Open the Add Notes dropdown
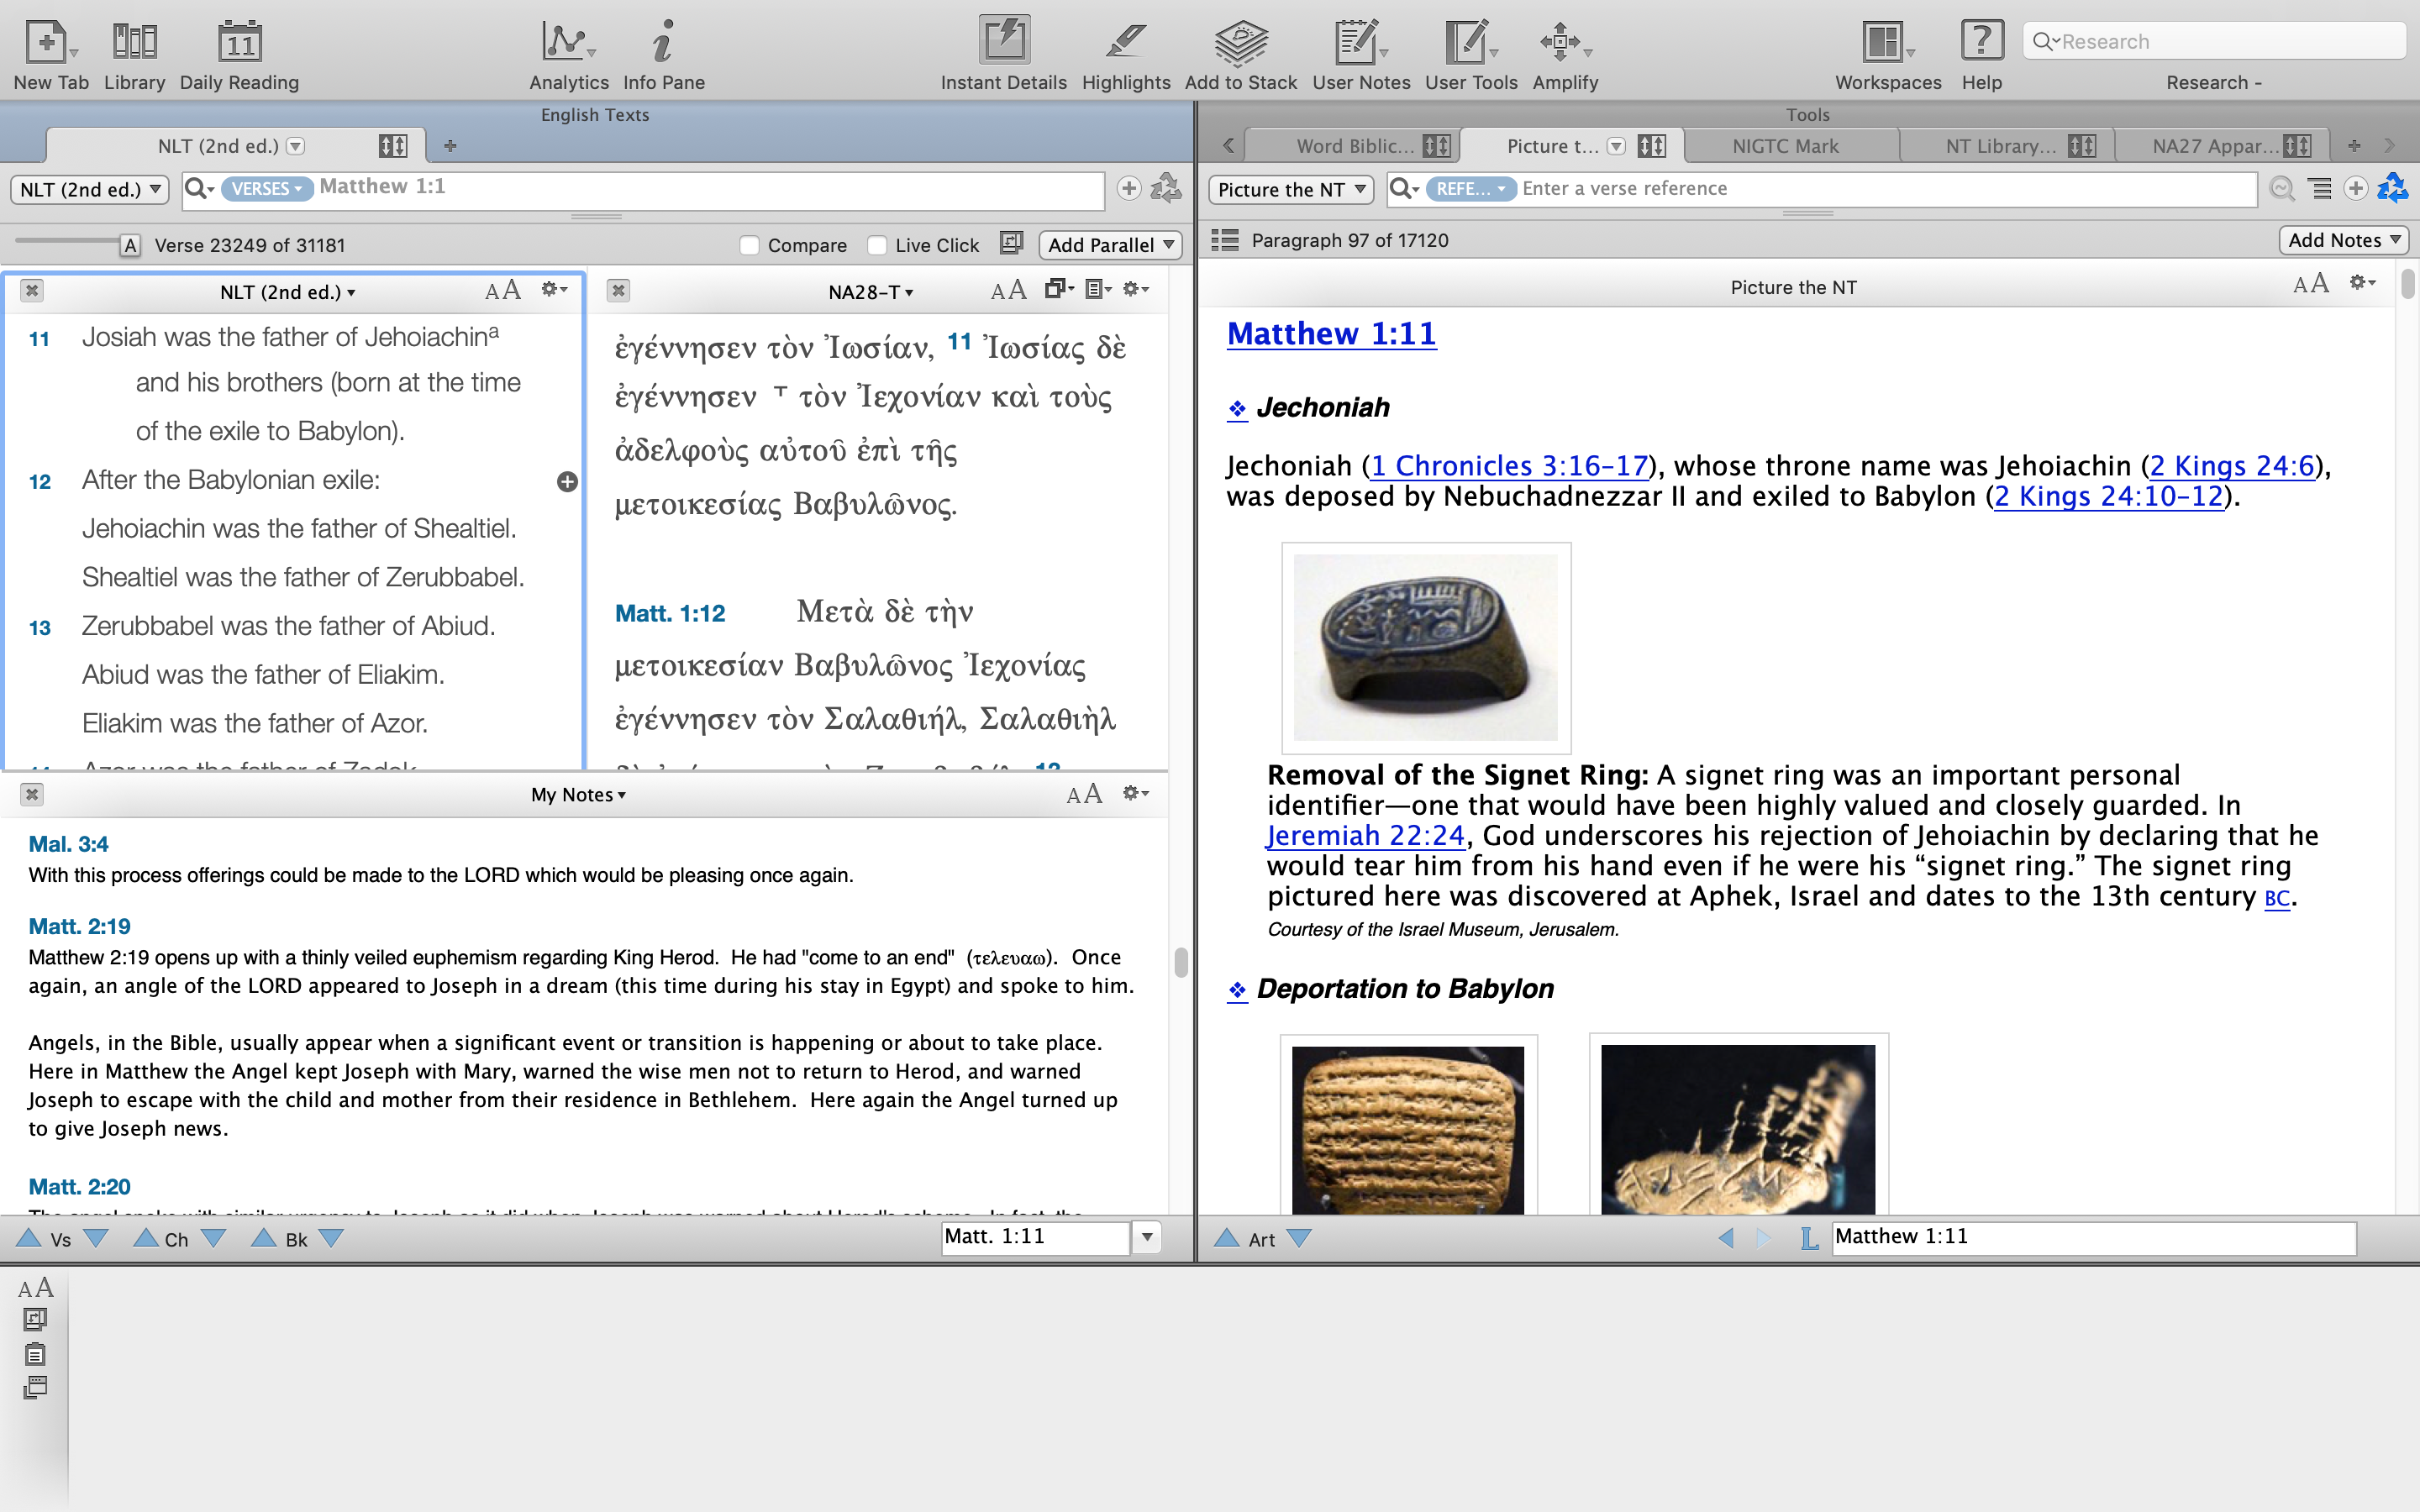The width and height of the screenshot is (2420, 1512). pos(2343,240)
